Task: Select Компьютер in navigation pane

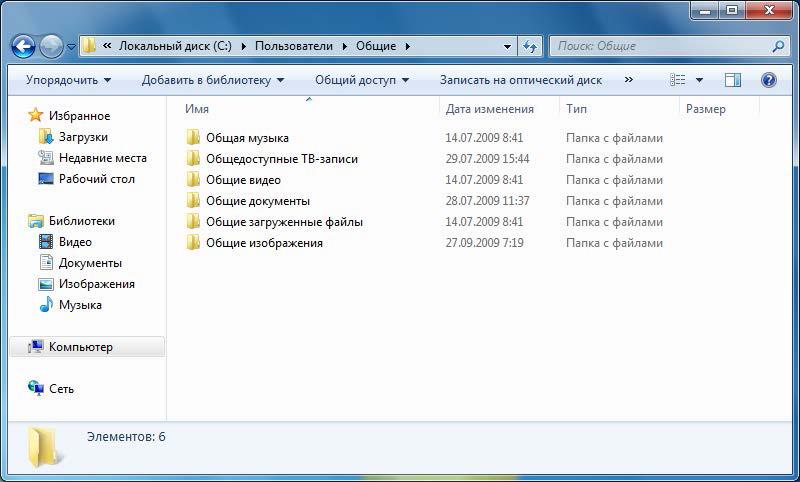Action: point(81,347)
